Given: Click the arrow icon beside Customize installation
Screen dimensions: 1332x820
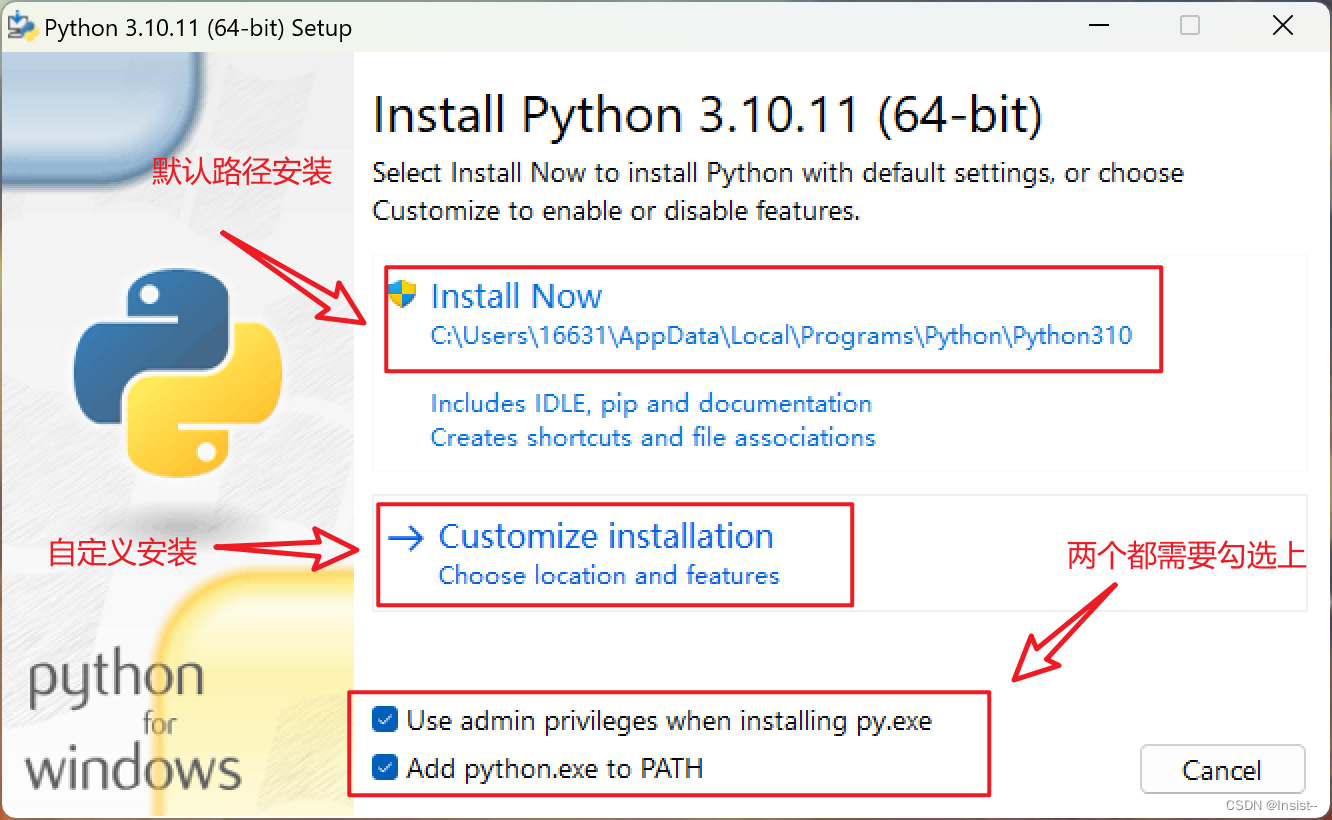Looking at the screenshot, I should tap(406, 539).
